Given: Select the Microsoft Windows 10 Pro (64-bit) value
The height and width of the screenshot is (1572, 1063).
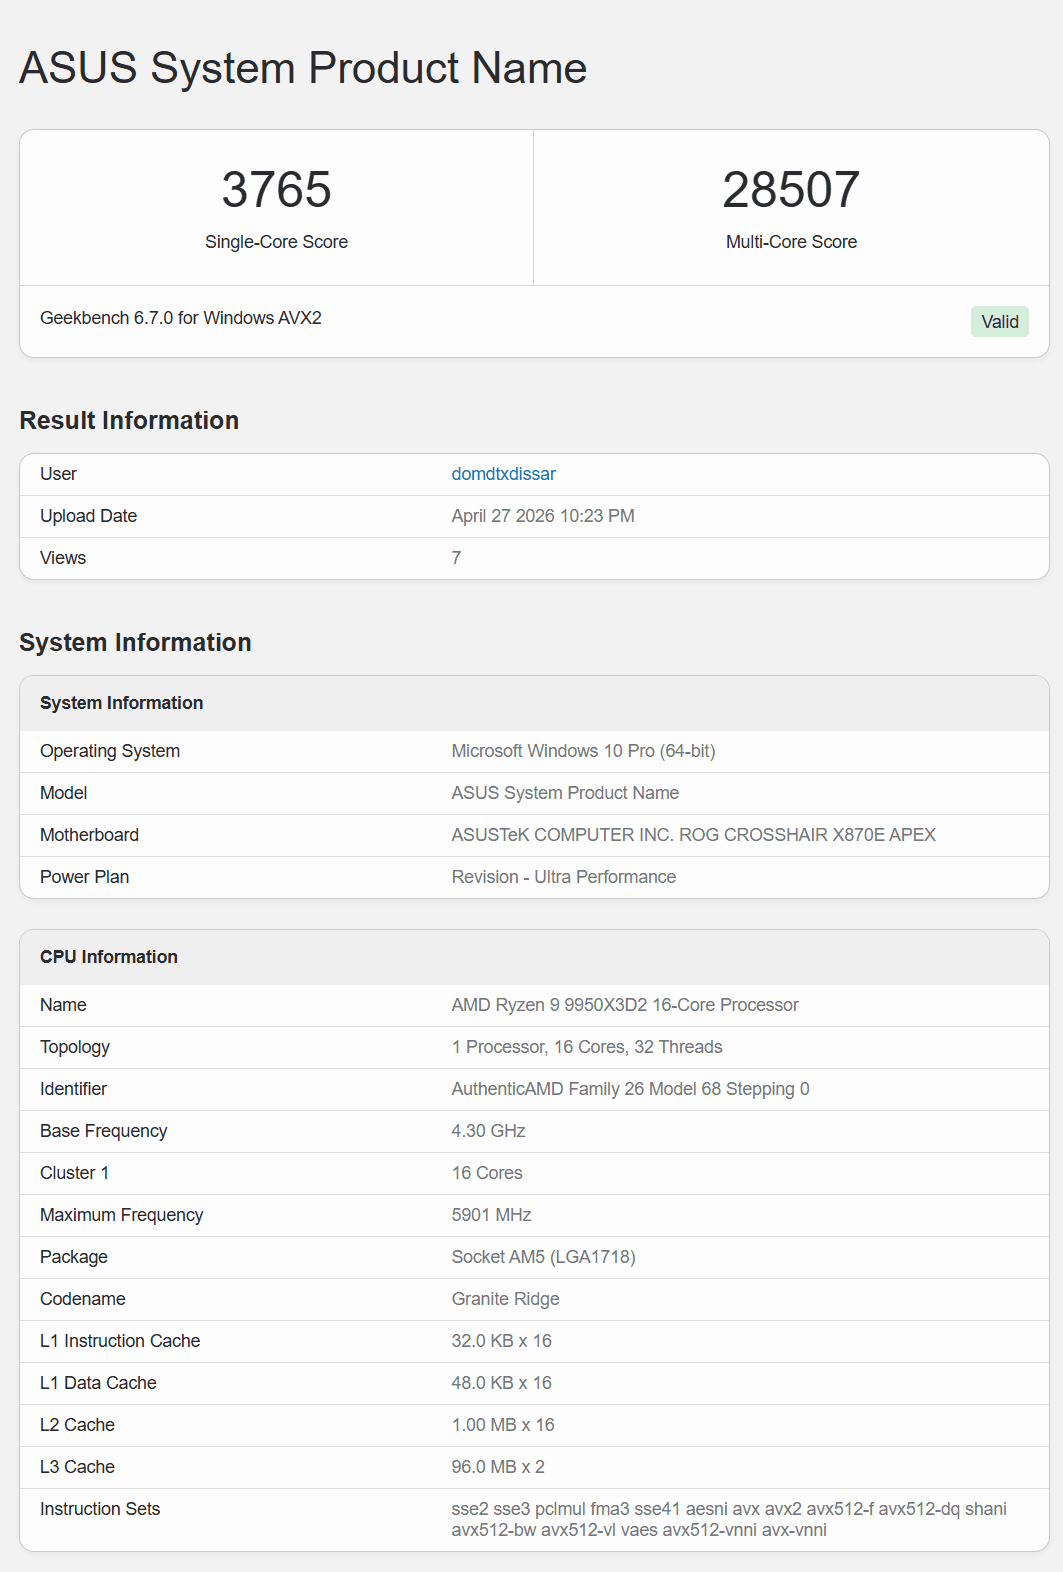Looking at the screenshot, I should click(583, 751).
